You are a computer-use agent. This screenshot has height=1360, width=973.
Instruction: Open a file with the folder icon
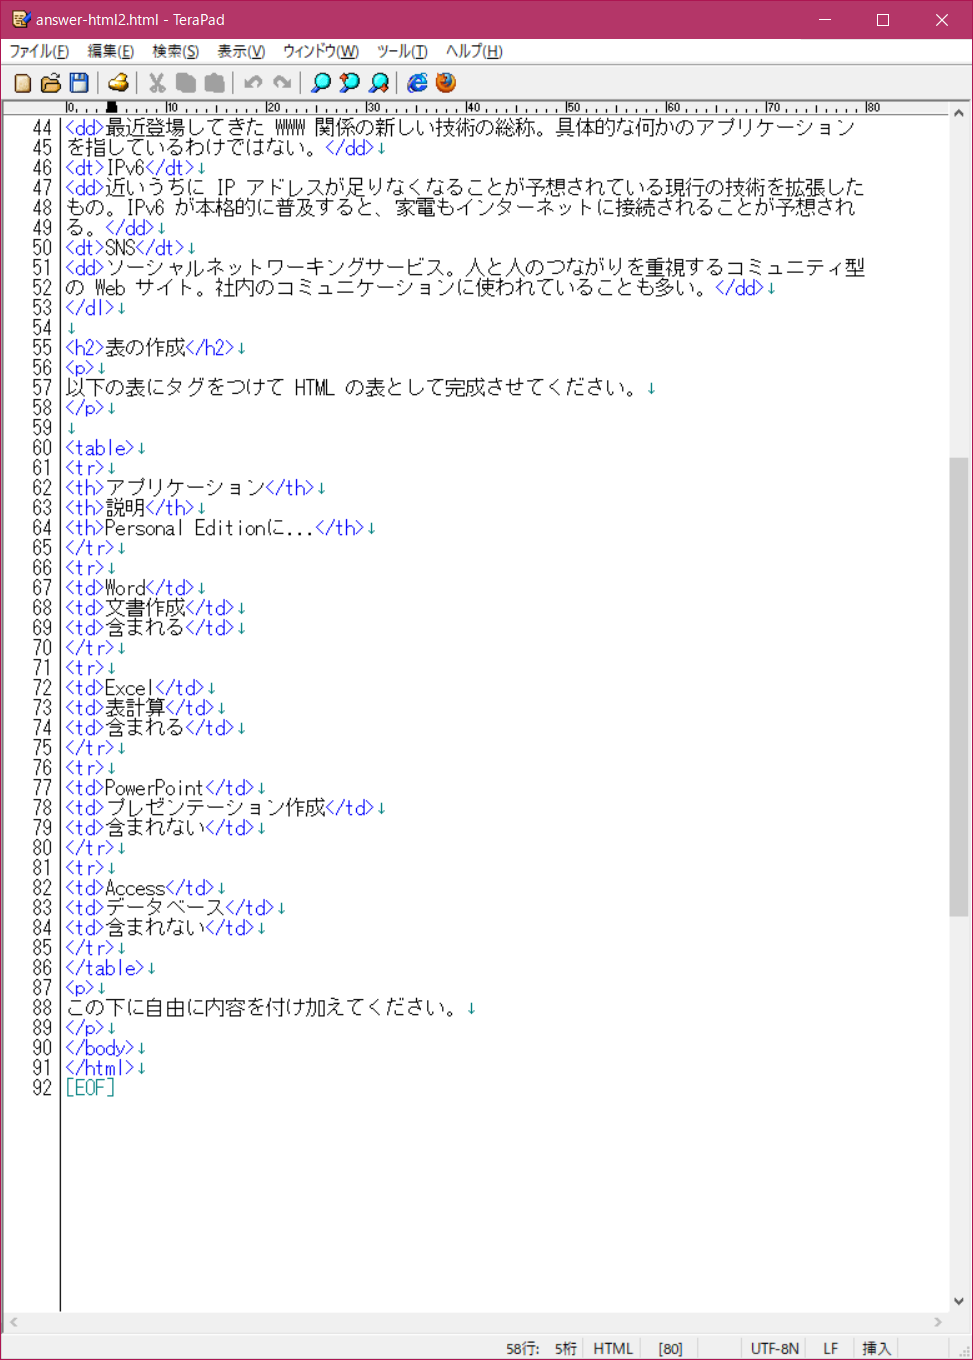[51, 83]
